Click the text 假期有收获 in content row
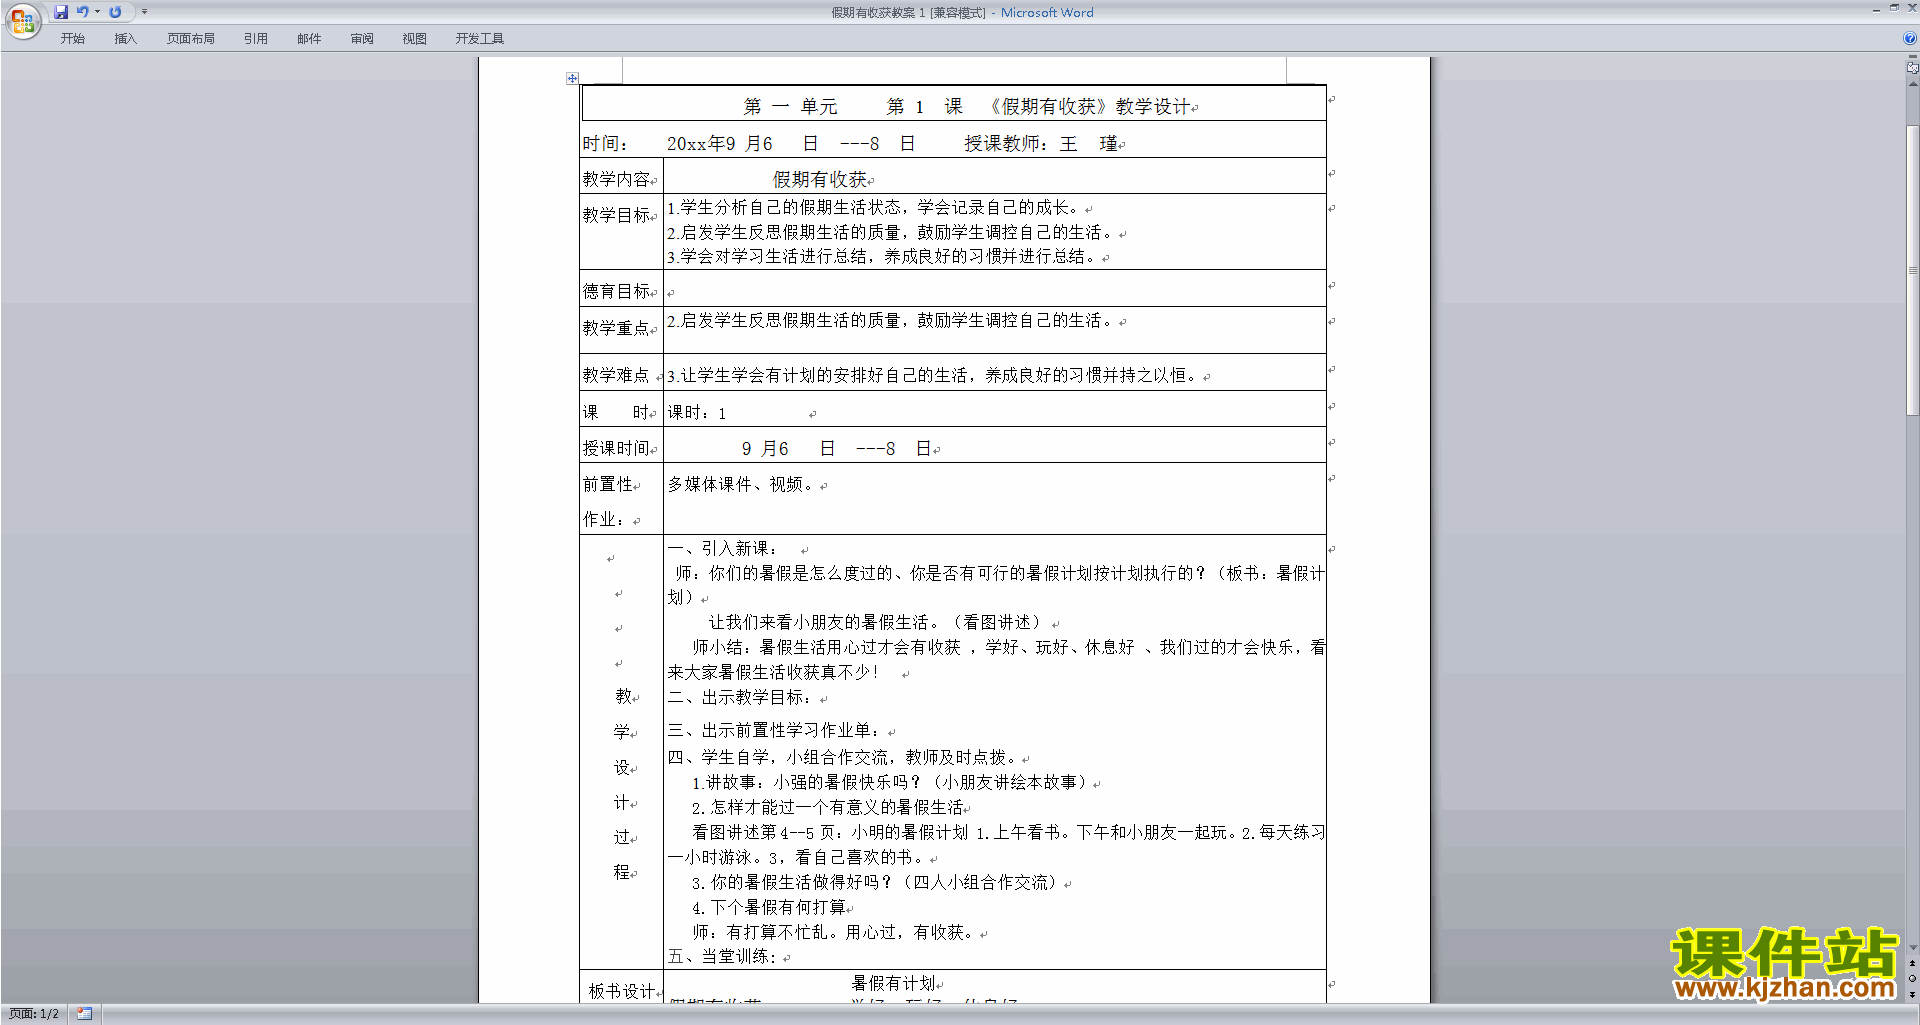The height and width of the screenshot is (1025, 1920). (820, 180)
